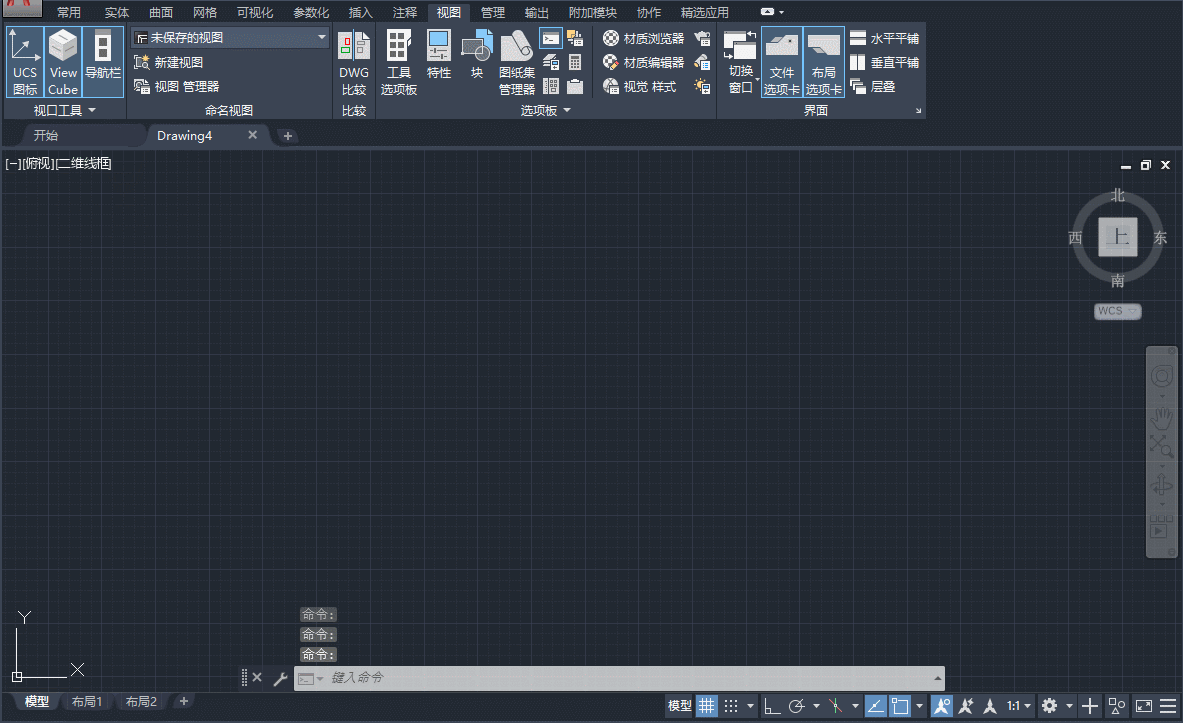Click the UCS 图标 tool
The width and height of the screenshot is (1183, 723).
24,60
